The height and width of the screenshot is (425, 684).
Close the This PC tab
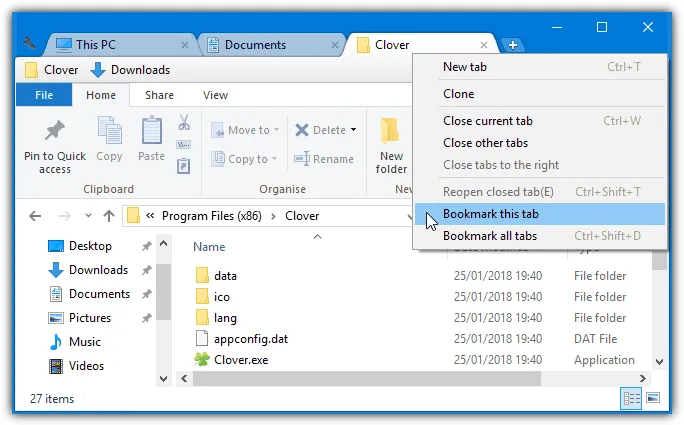click(x=185, y=45)
